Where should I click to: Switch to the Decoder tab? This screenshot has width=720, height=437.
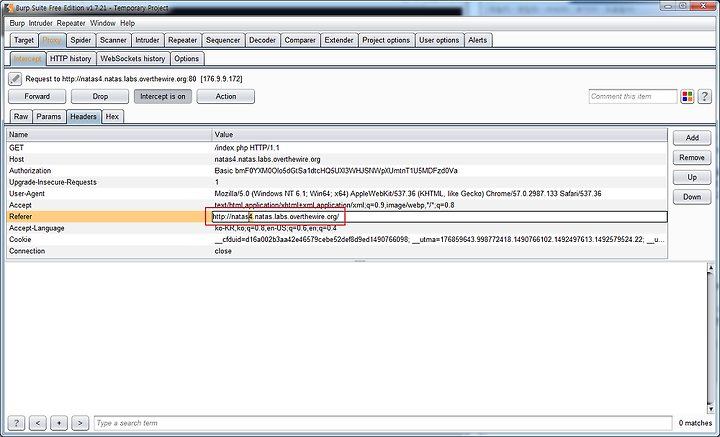[x=262, y=40]
